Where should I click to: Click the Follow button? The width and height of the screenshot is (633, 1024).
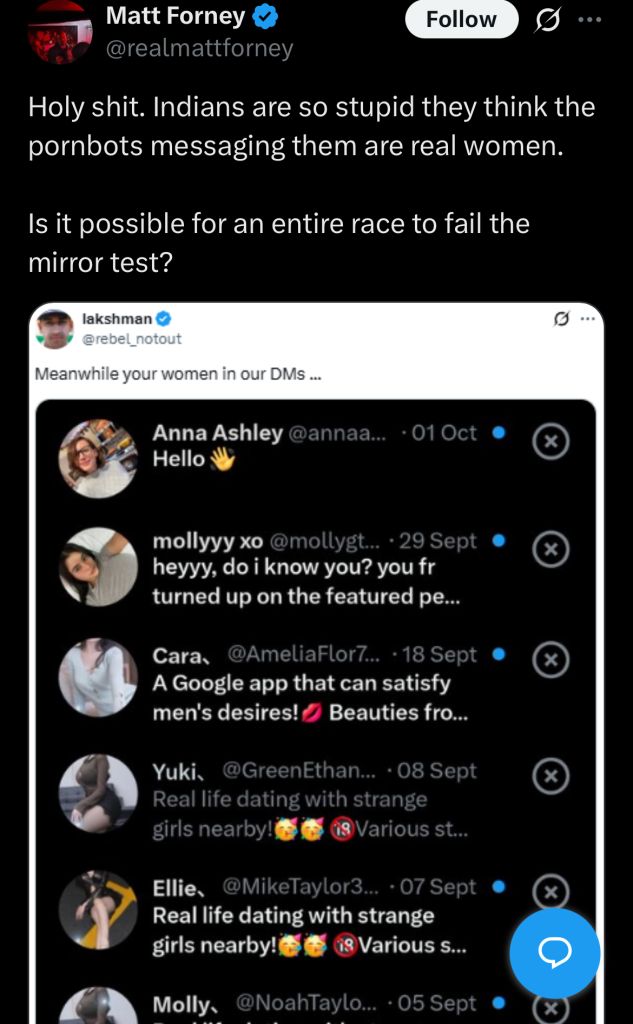coord(461,19)
